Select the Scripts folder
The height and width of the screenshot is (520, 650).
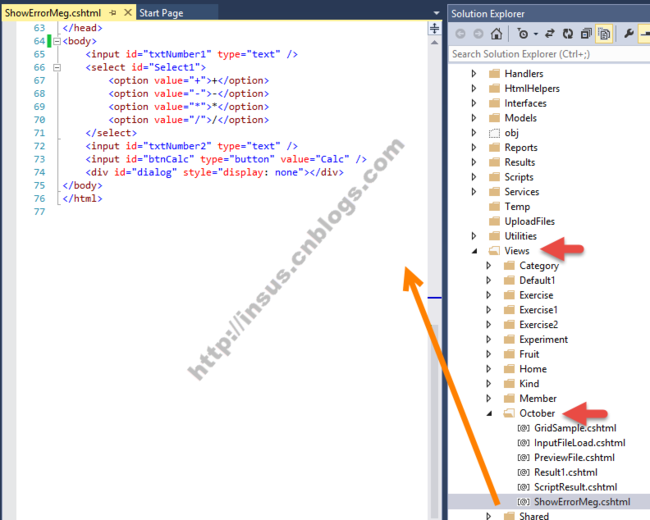pyautogui.click(x=519, y=177)
